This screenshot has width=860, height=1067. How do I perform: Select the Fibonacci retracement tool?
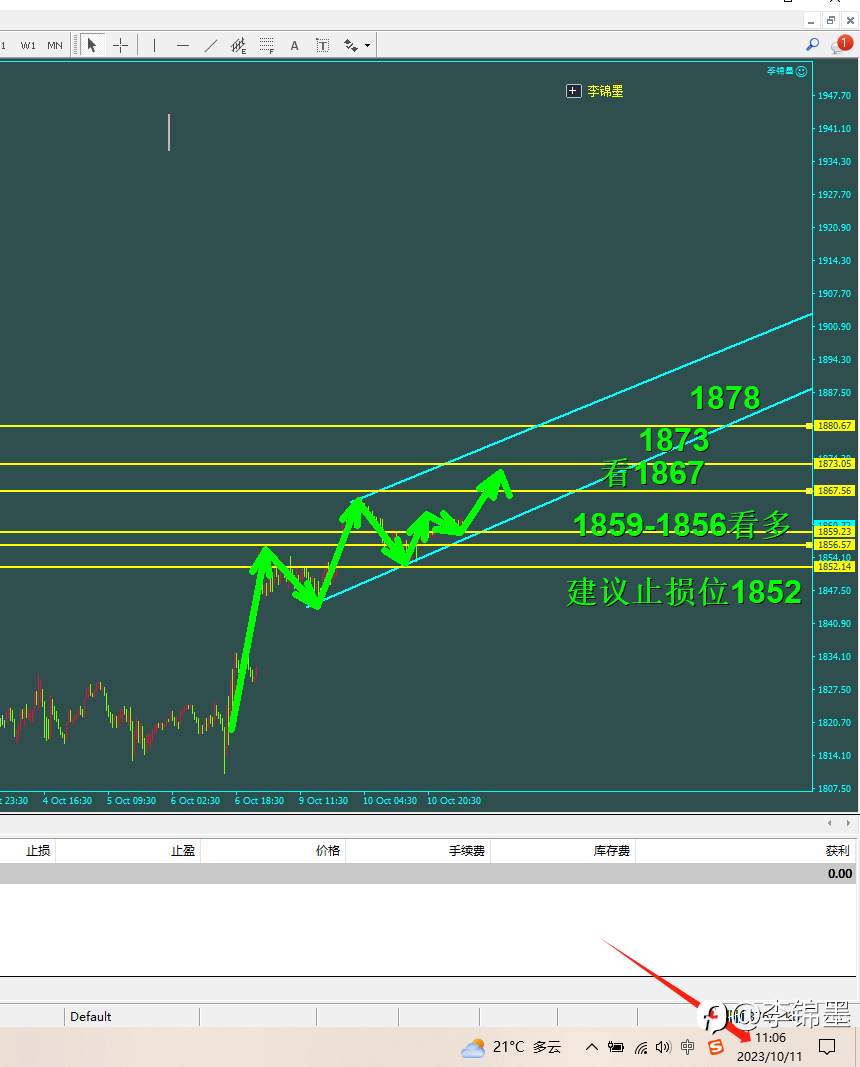tap(267, 46)
